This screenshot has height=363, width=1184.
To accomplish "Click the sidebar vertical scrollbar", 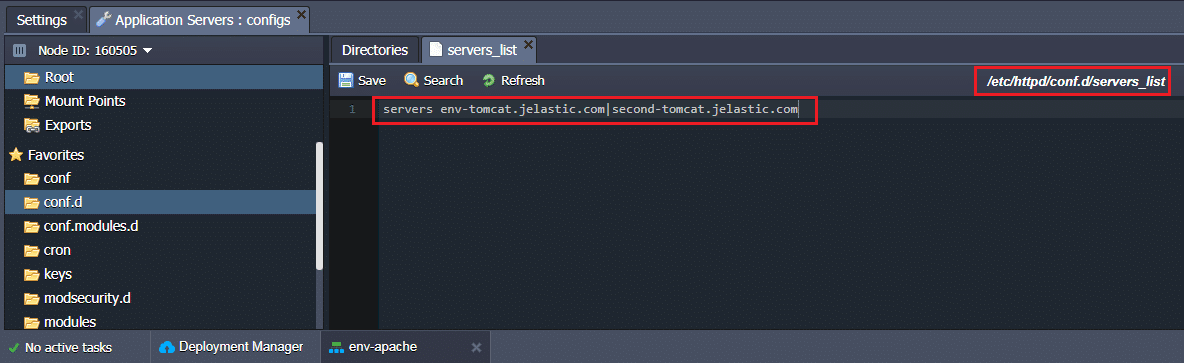I will (319, 206).
